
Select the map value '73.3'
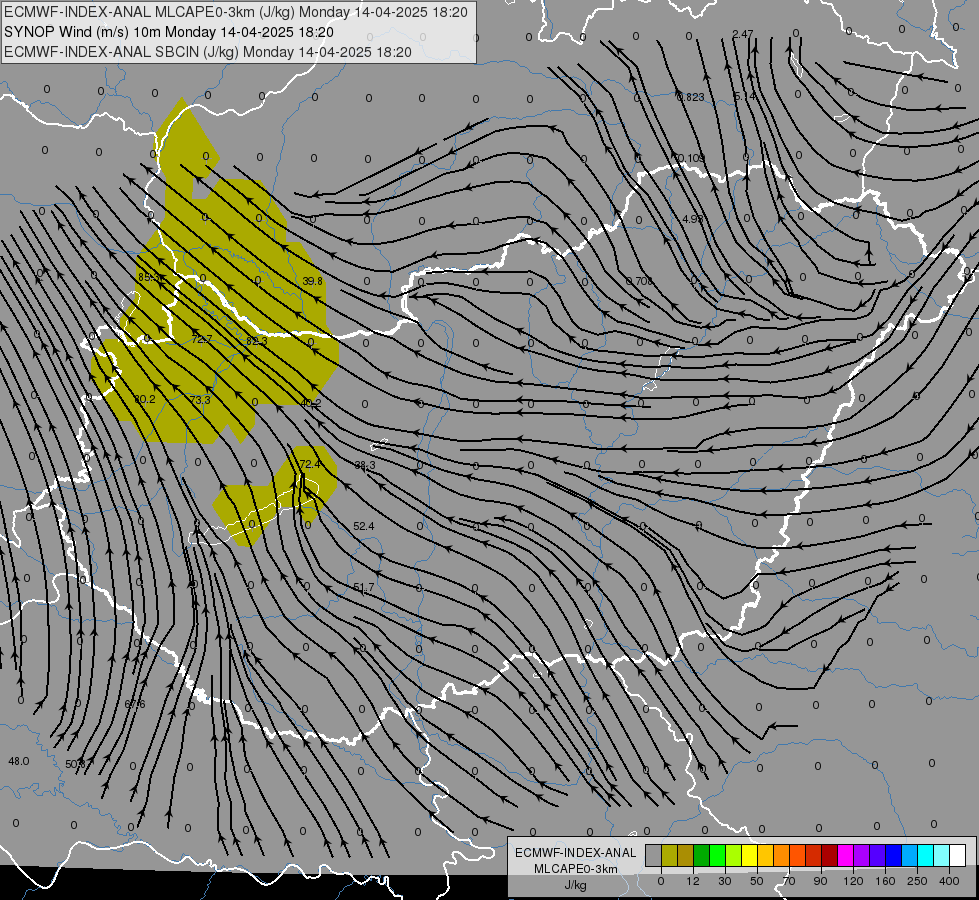200,400
